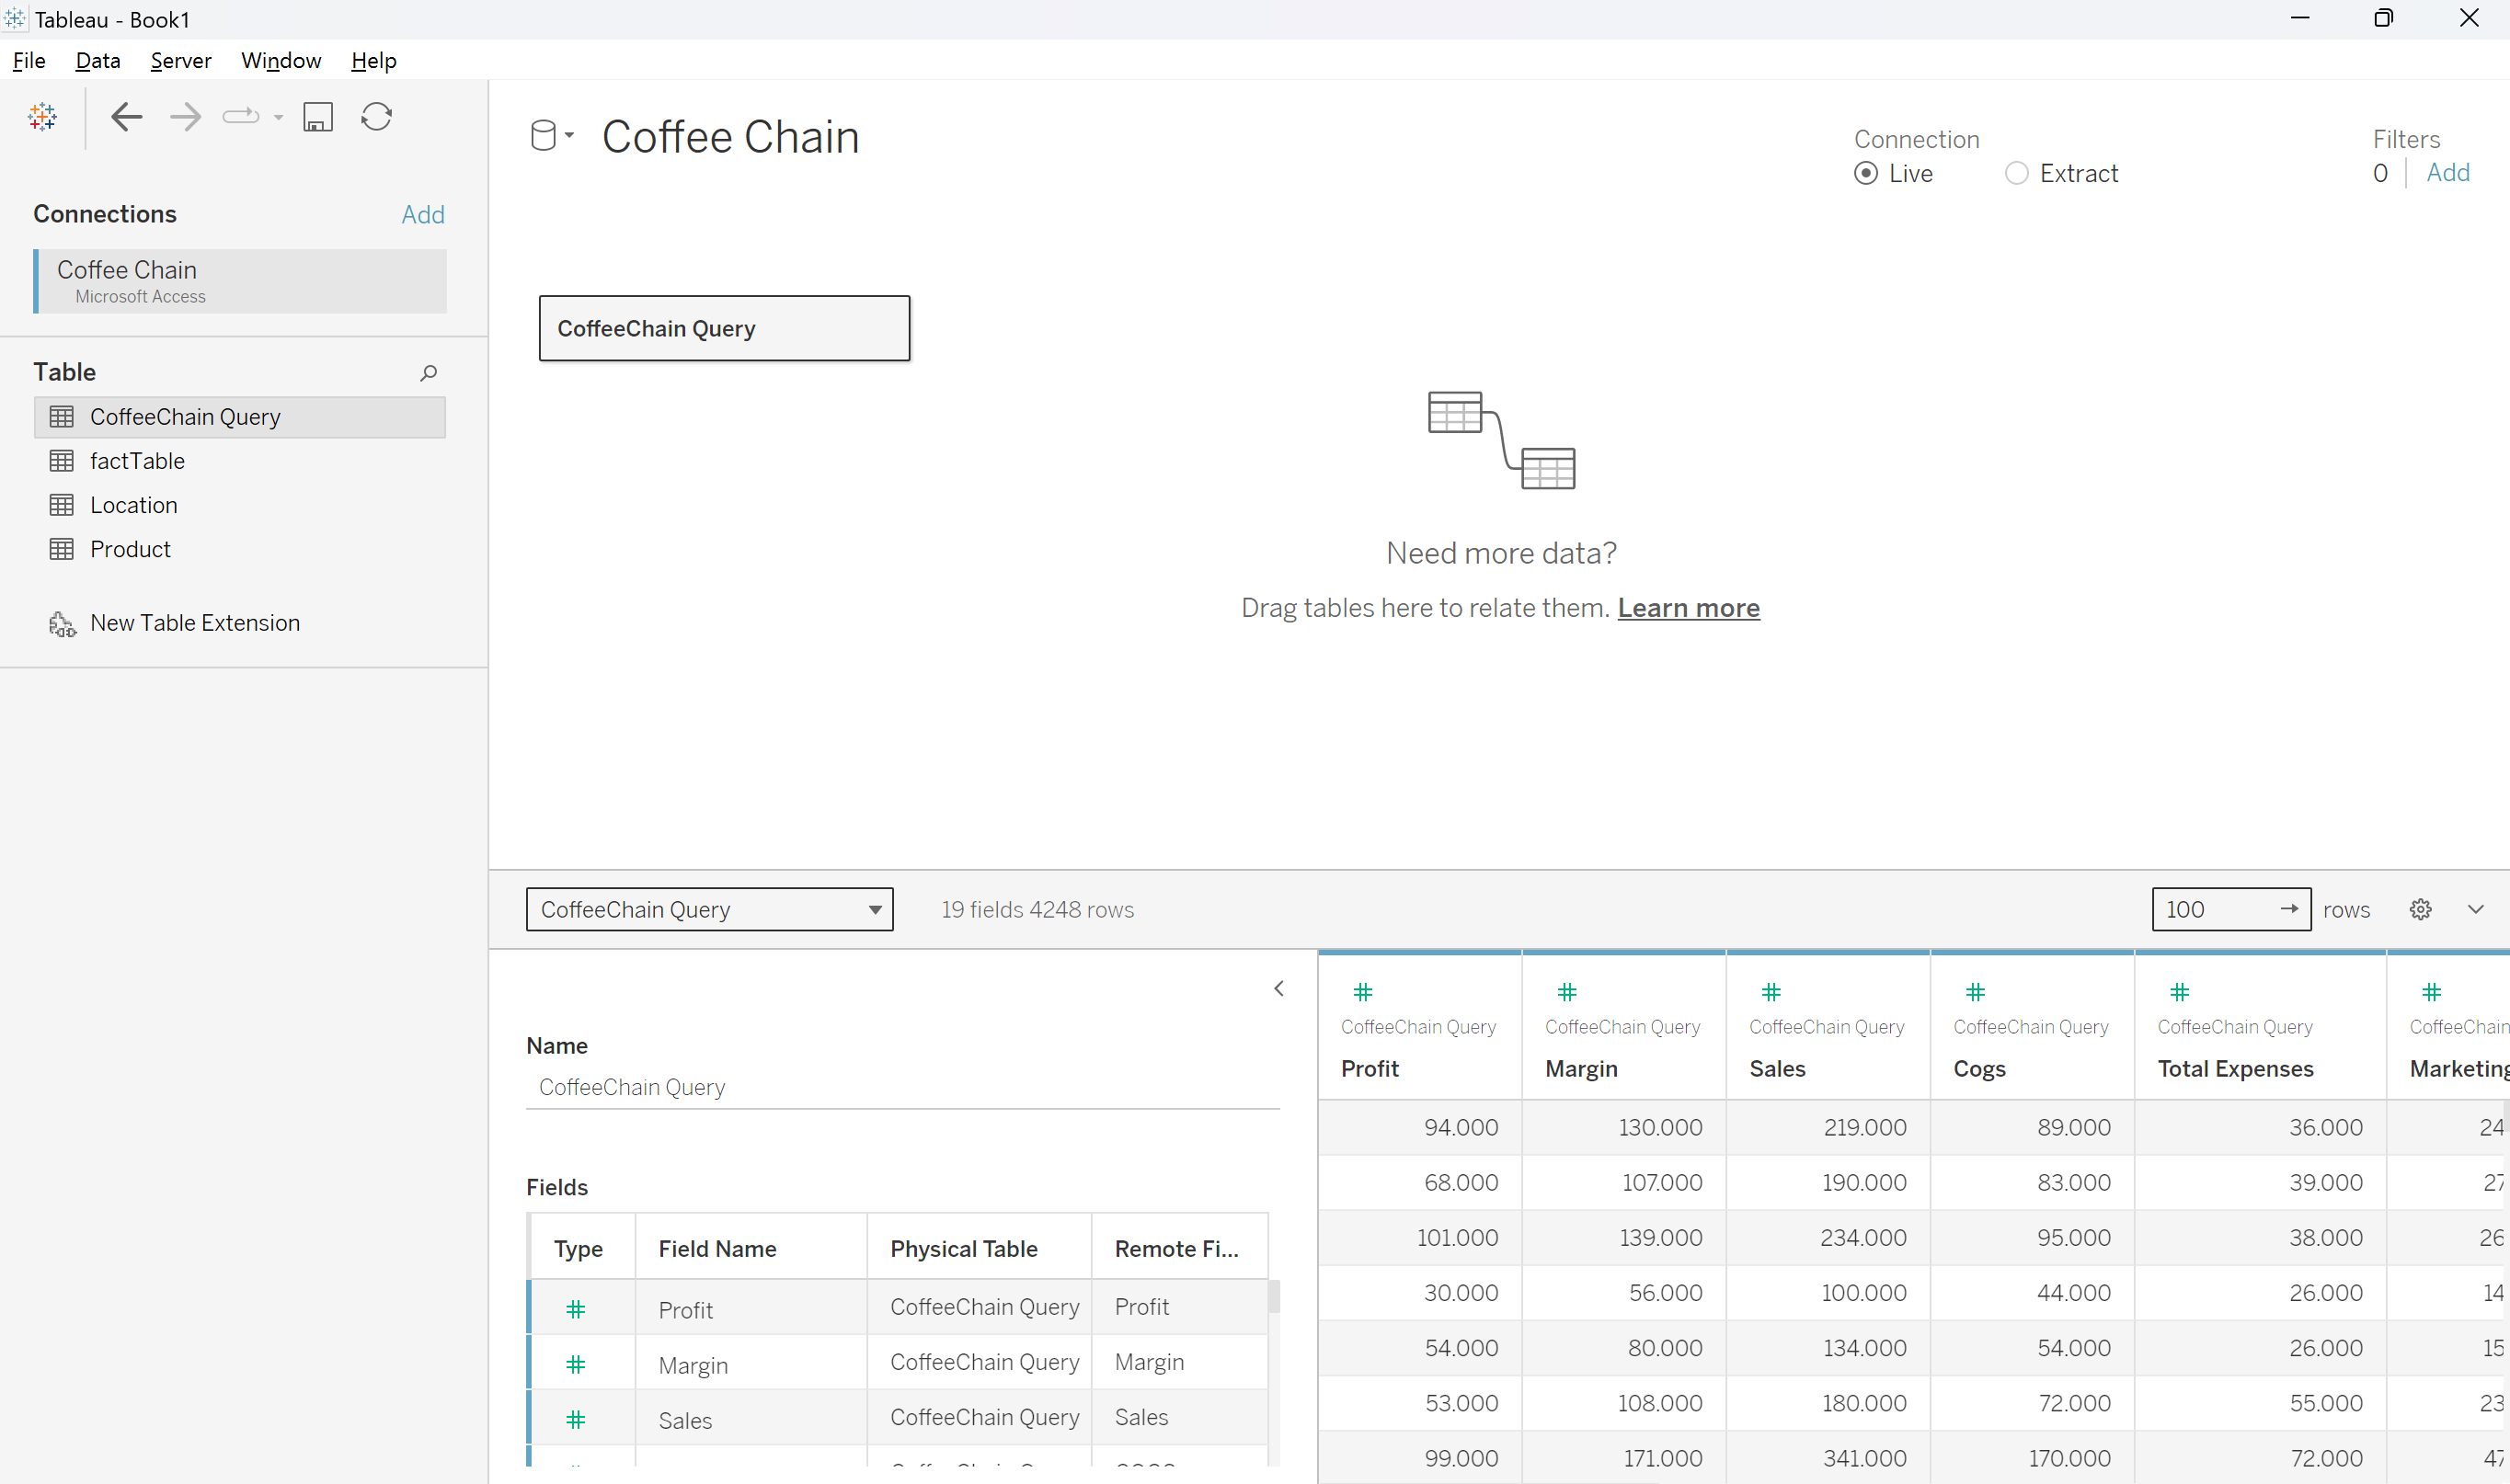Click the save disk icon in the toolbar
The image size is (2510, 1484).
318,117
